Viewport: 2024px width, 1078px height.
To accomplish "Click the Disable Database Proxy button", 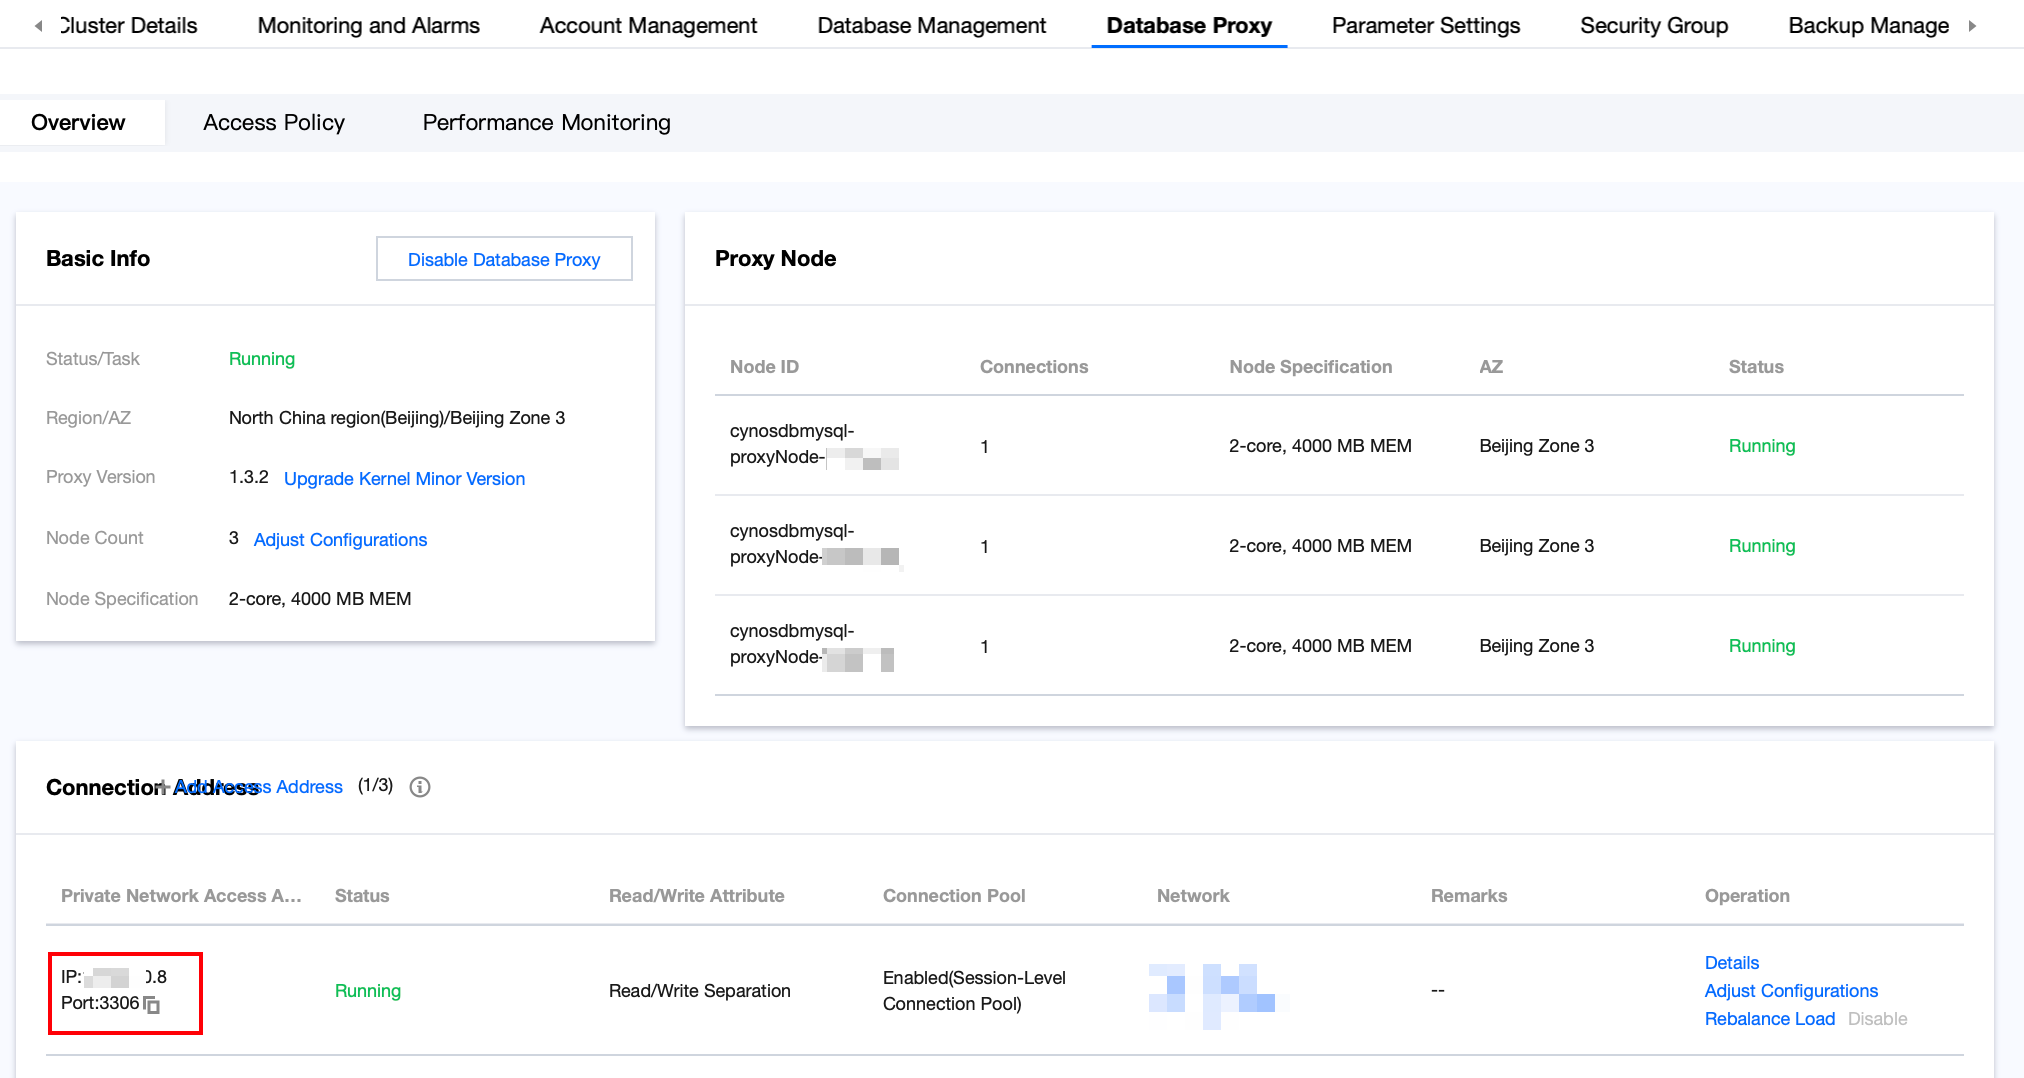I will coord(504,259).
